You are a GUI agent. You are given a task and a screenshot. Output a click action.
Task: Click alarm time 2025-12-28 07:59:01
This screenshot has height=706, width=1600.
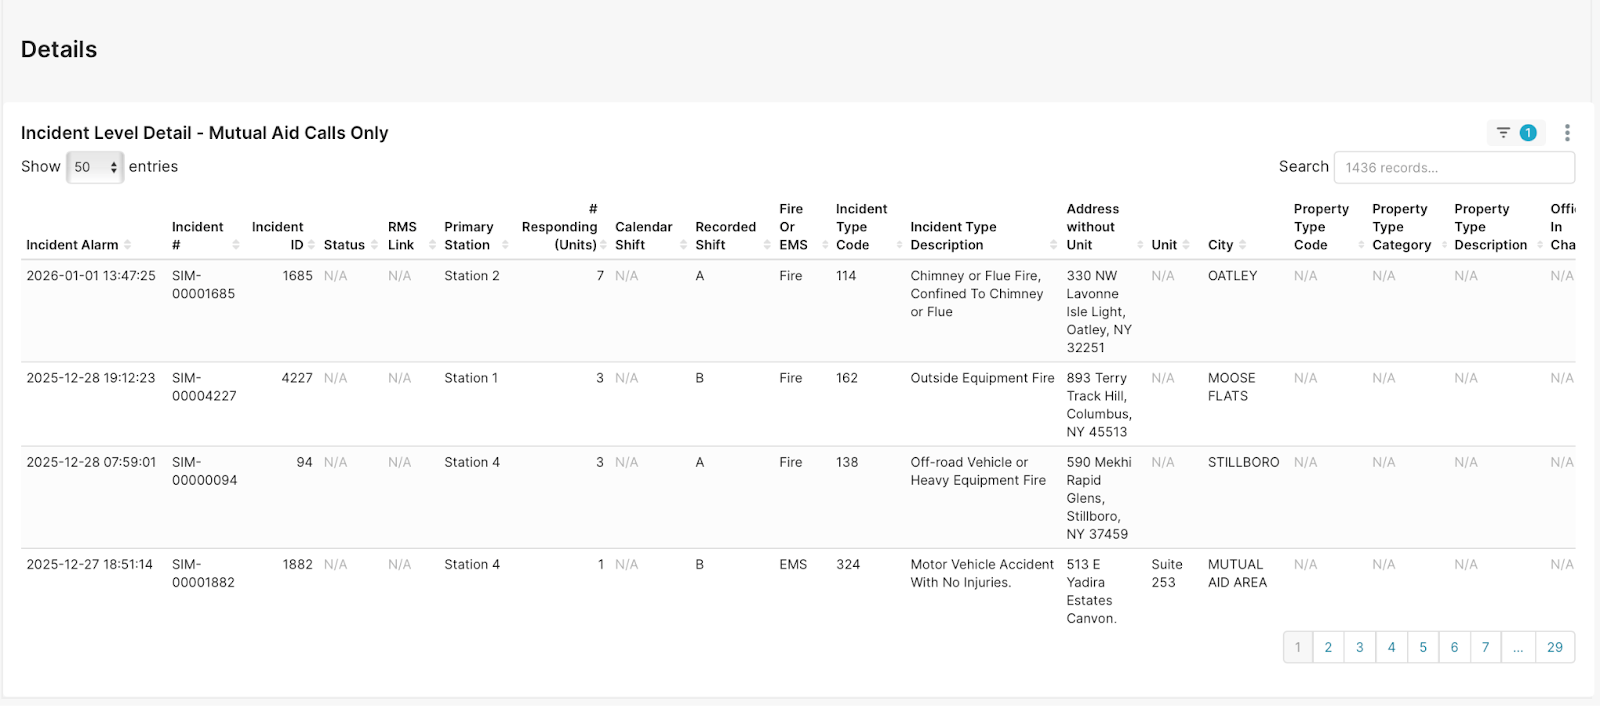coord(91,462)
